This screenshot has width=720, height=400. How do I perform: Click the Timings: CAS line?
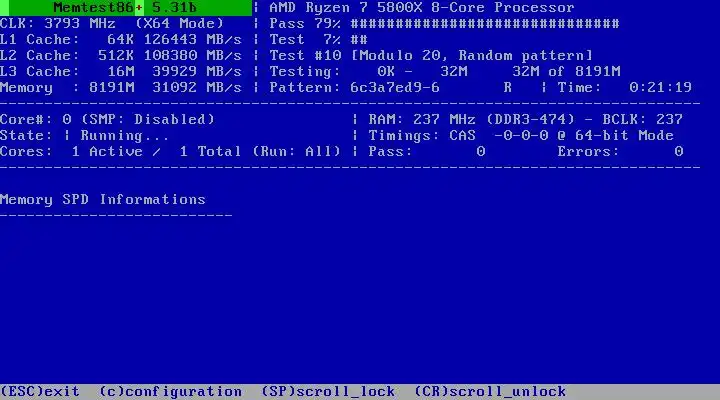[x=521, y=135]
